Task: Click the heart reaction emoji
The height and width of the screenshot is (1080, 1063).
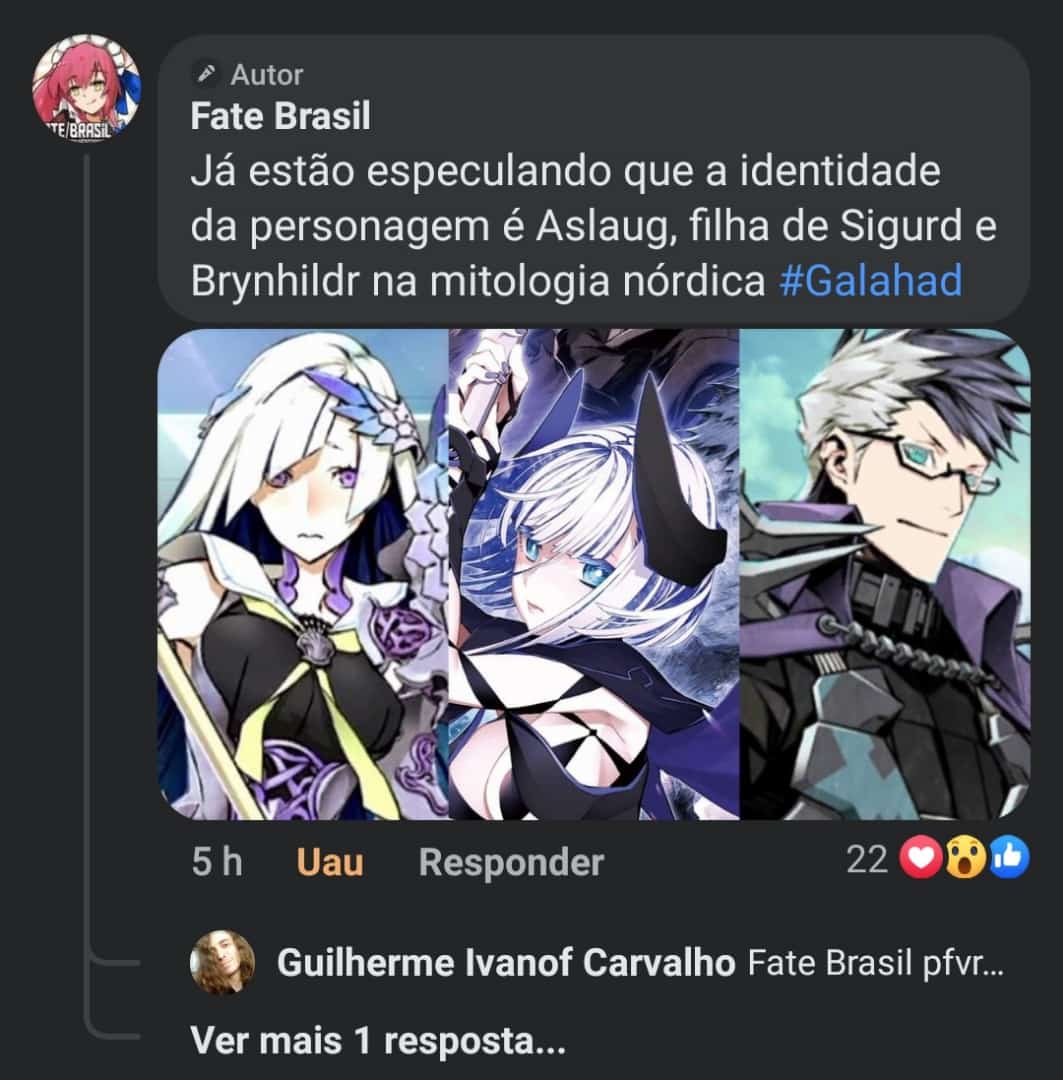Action: click(x=921, y=858)
